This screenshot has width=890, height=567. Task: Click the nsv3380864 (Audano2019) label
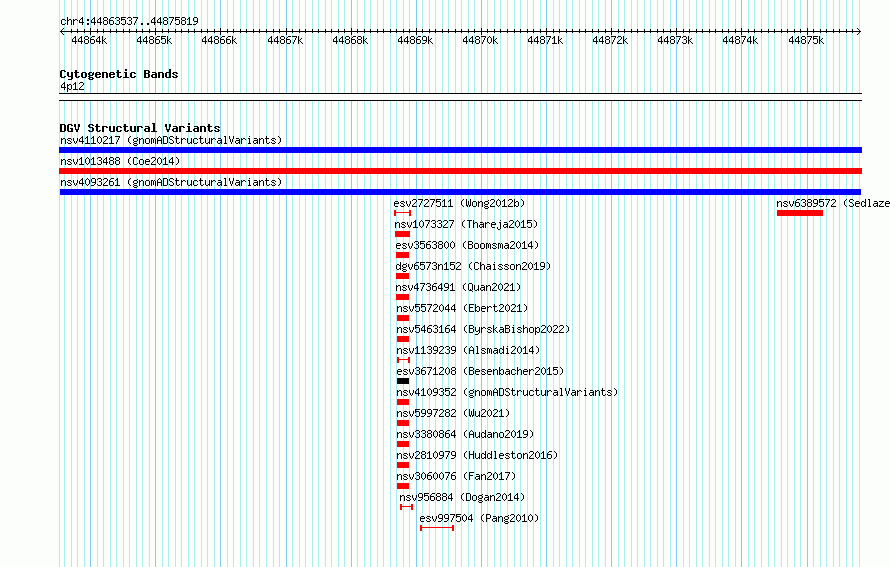[x=465, y=434]
